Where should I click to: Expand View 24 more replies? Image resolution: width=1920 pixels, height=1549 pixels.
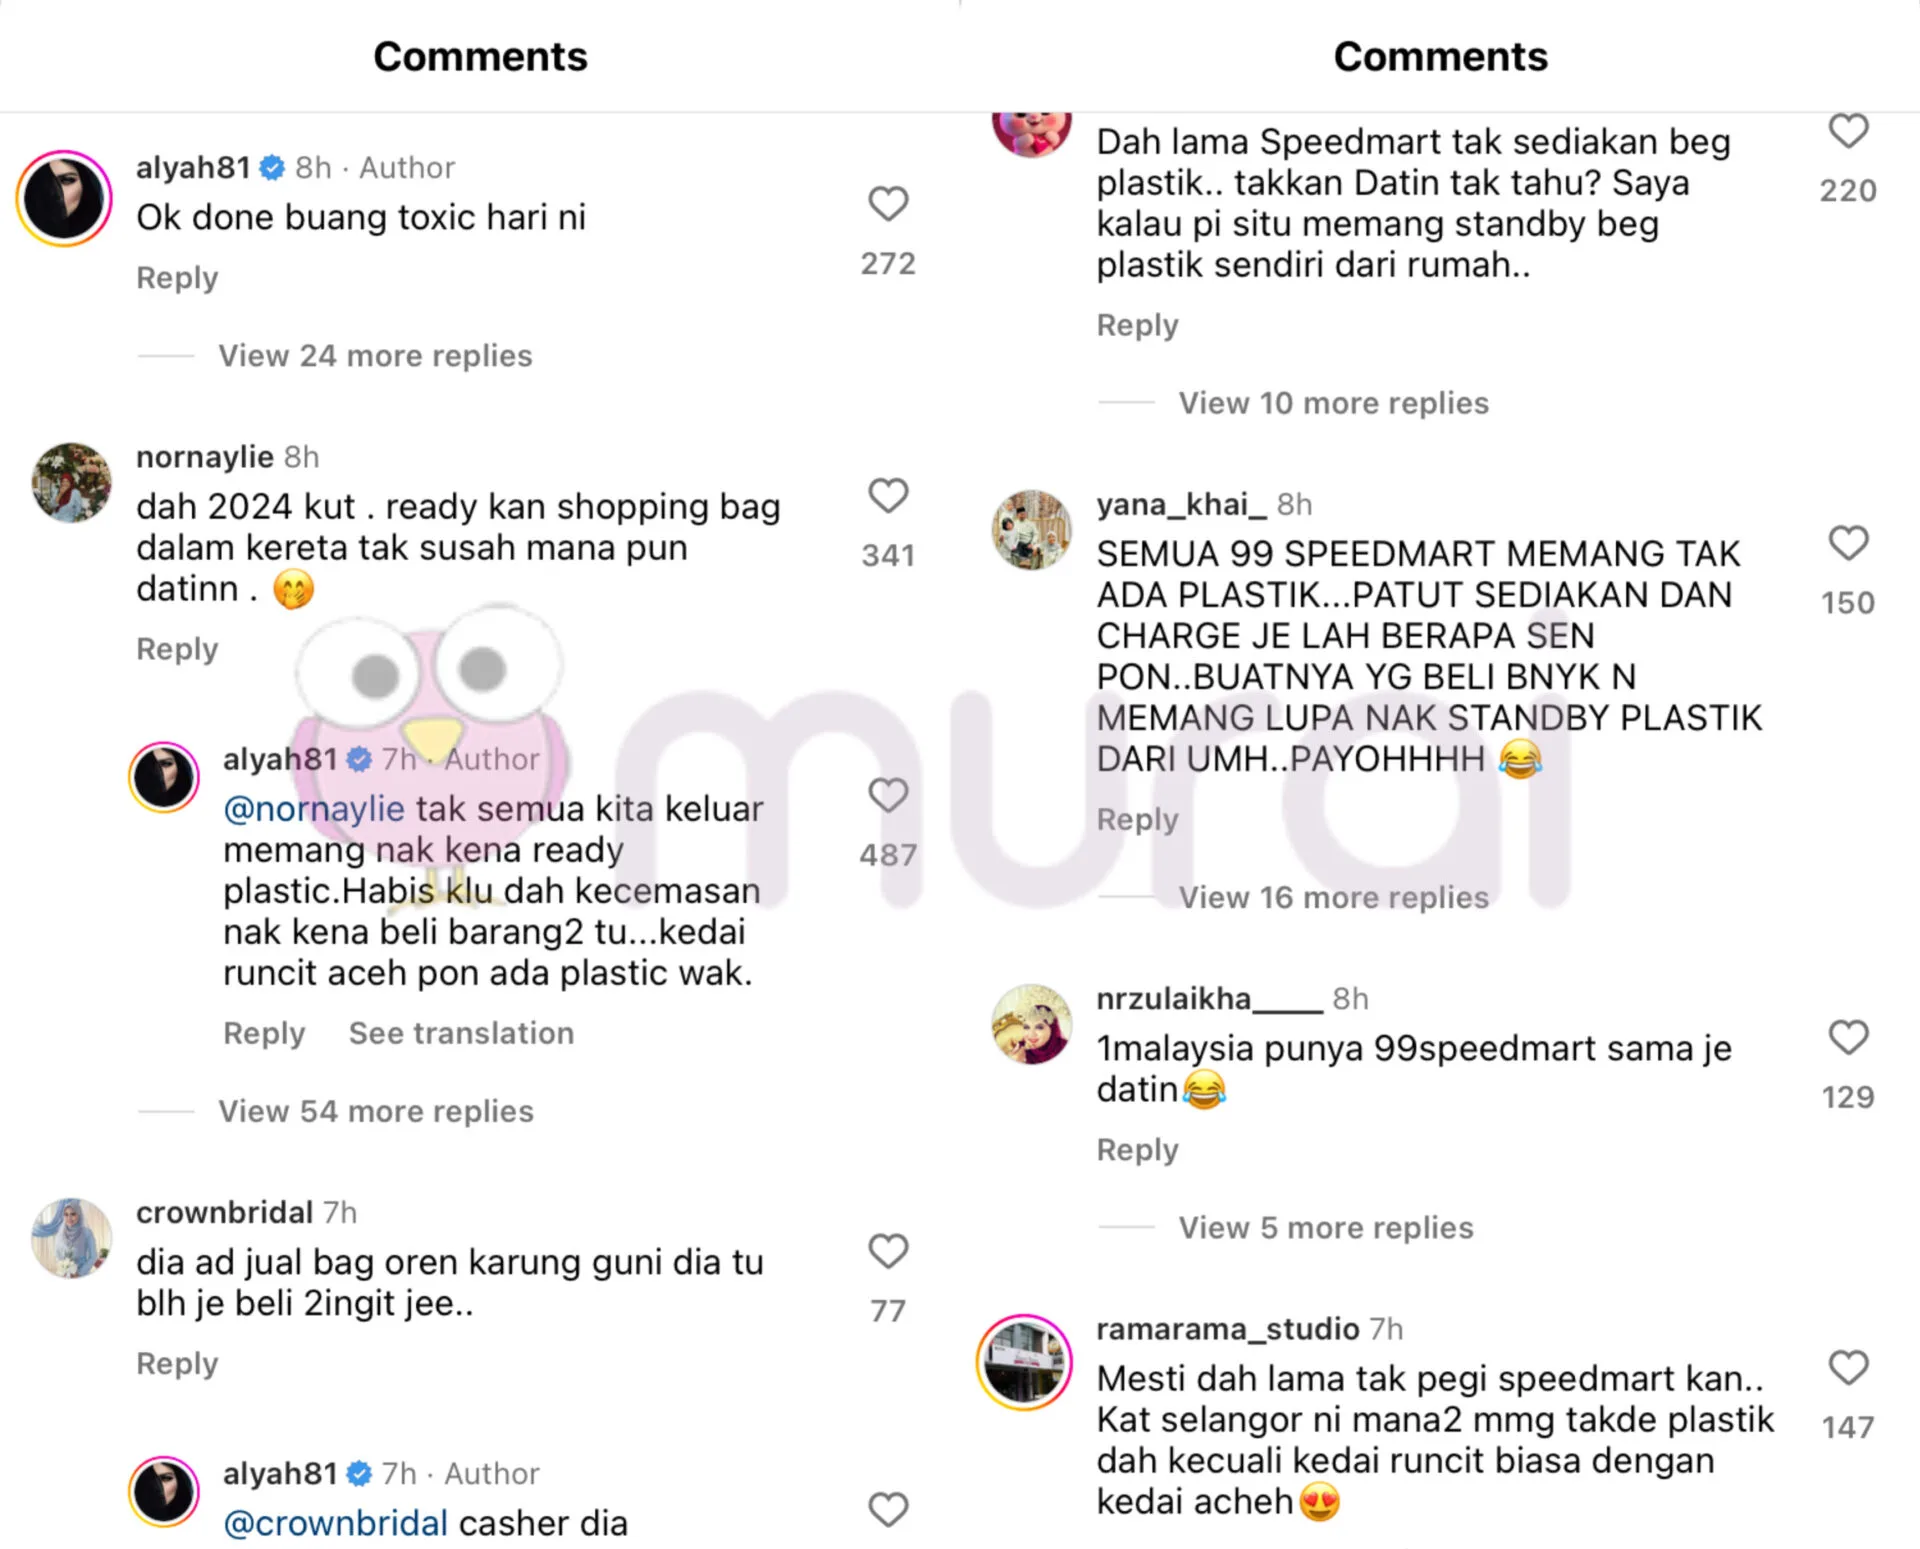coord(375,356)
